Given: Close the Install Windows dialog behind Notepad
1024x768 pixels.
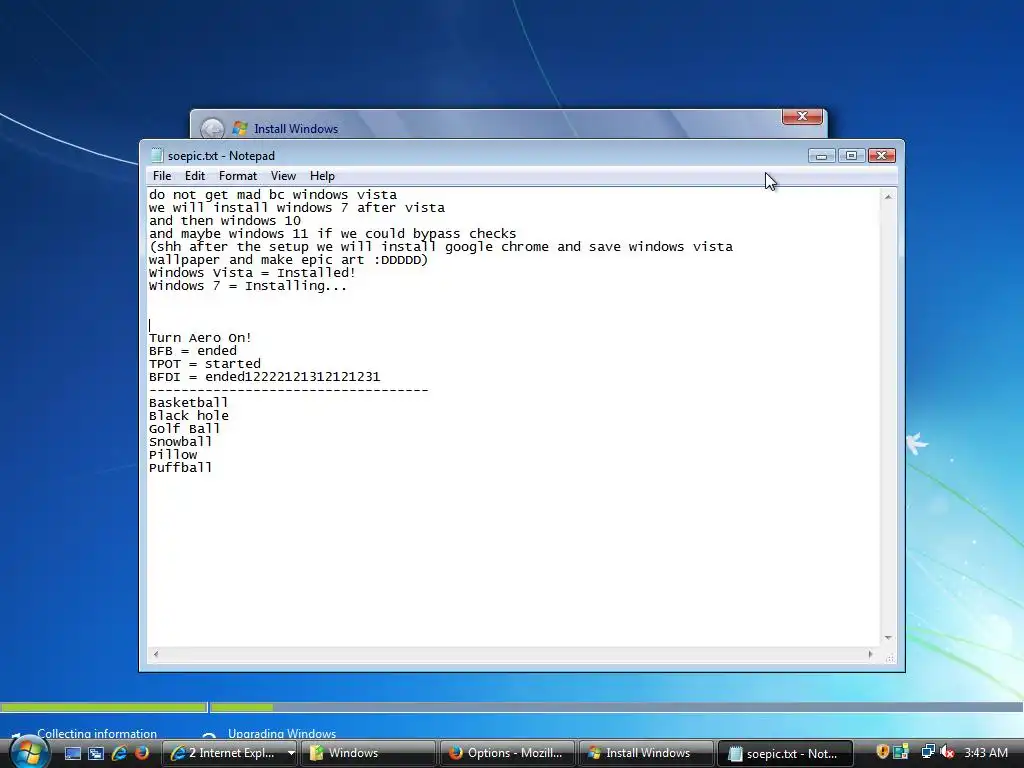Looking at the screenshot, I should point(802,116).
